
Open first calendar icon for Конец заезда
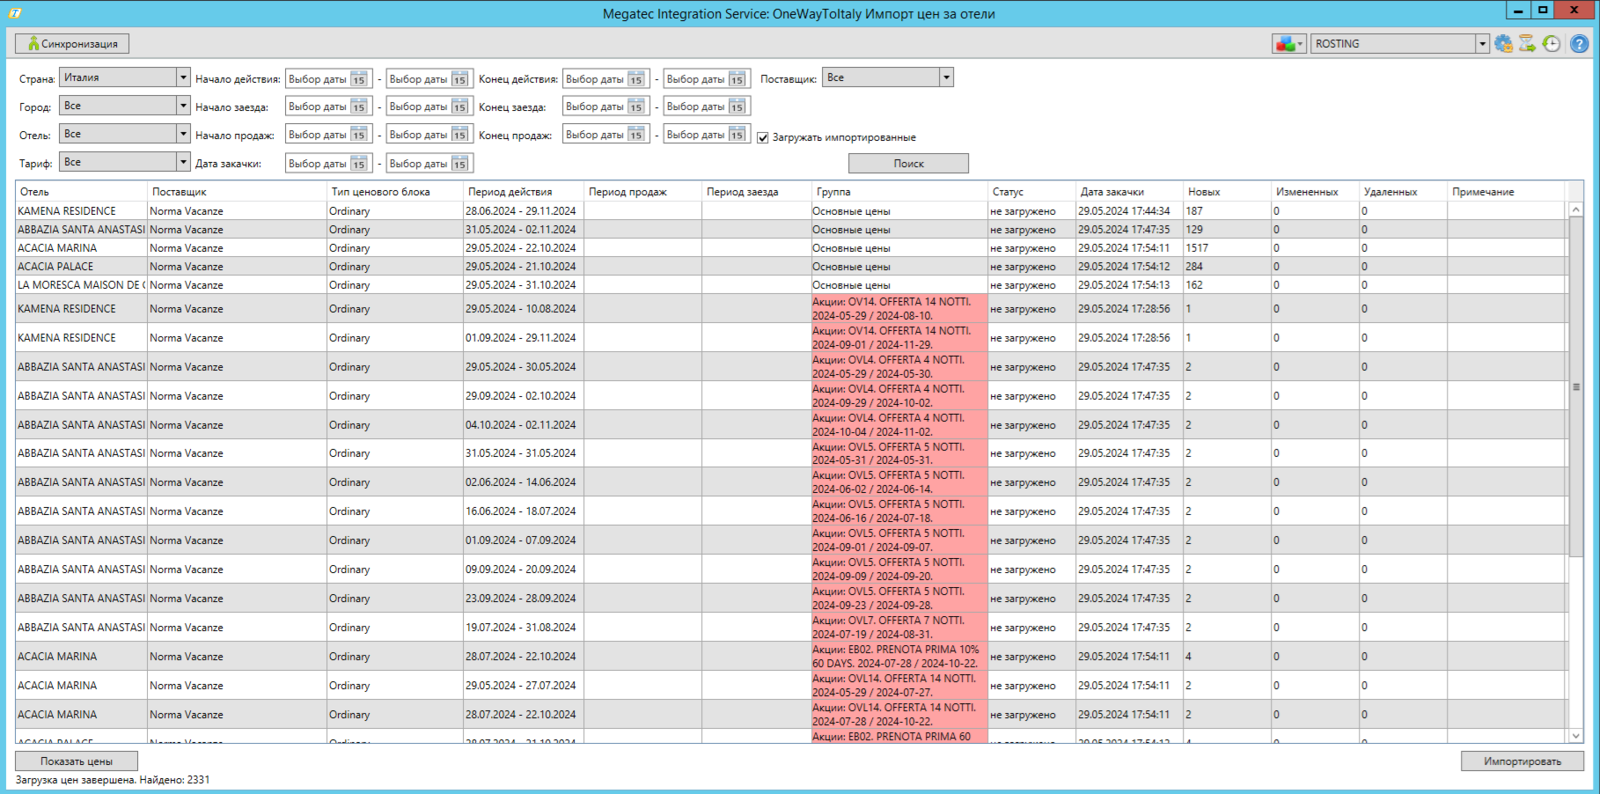coord(636,106)
